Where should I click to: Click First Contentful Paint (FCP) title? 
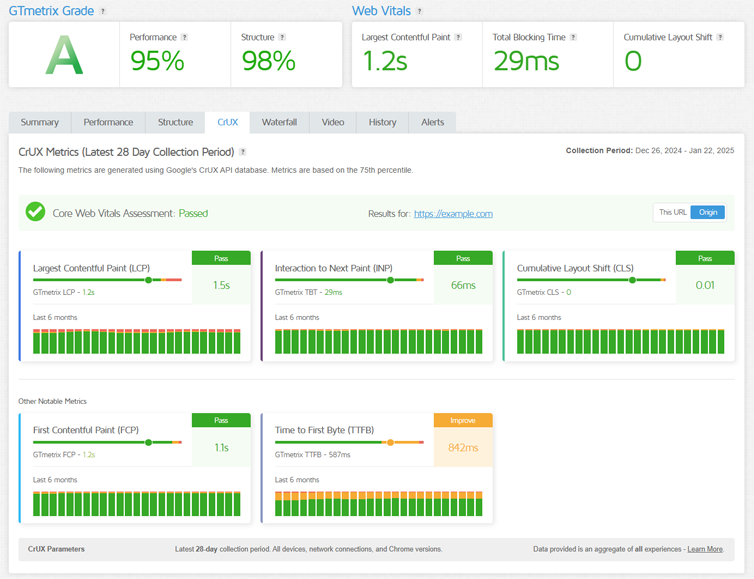point(86,430)
